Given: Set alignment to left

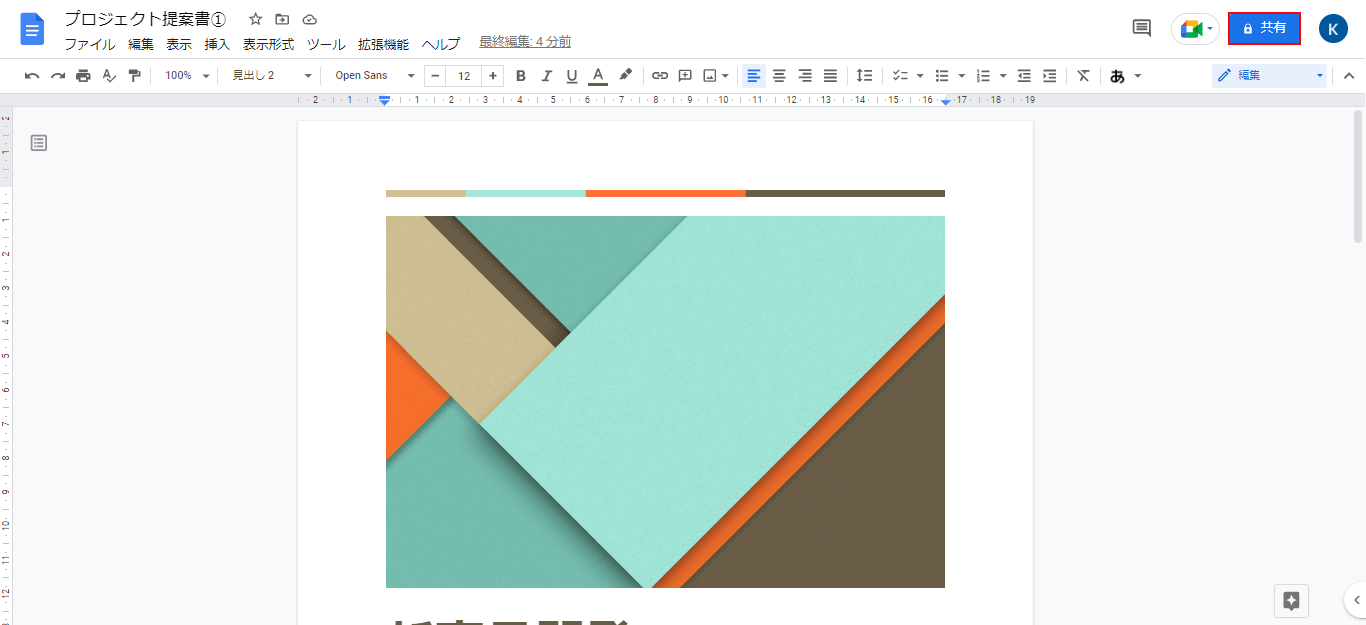Looking at the screenshot, I should tap(754, 75).
